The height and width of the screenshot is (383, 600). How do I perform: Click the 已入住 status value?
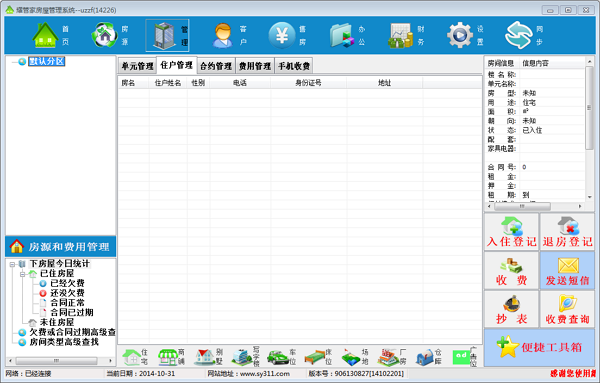point(532,130)
